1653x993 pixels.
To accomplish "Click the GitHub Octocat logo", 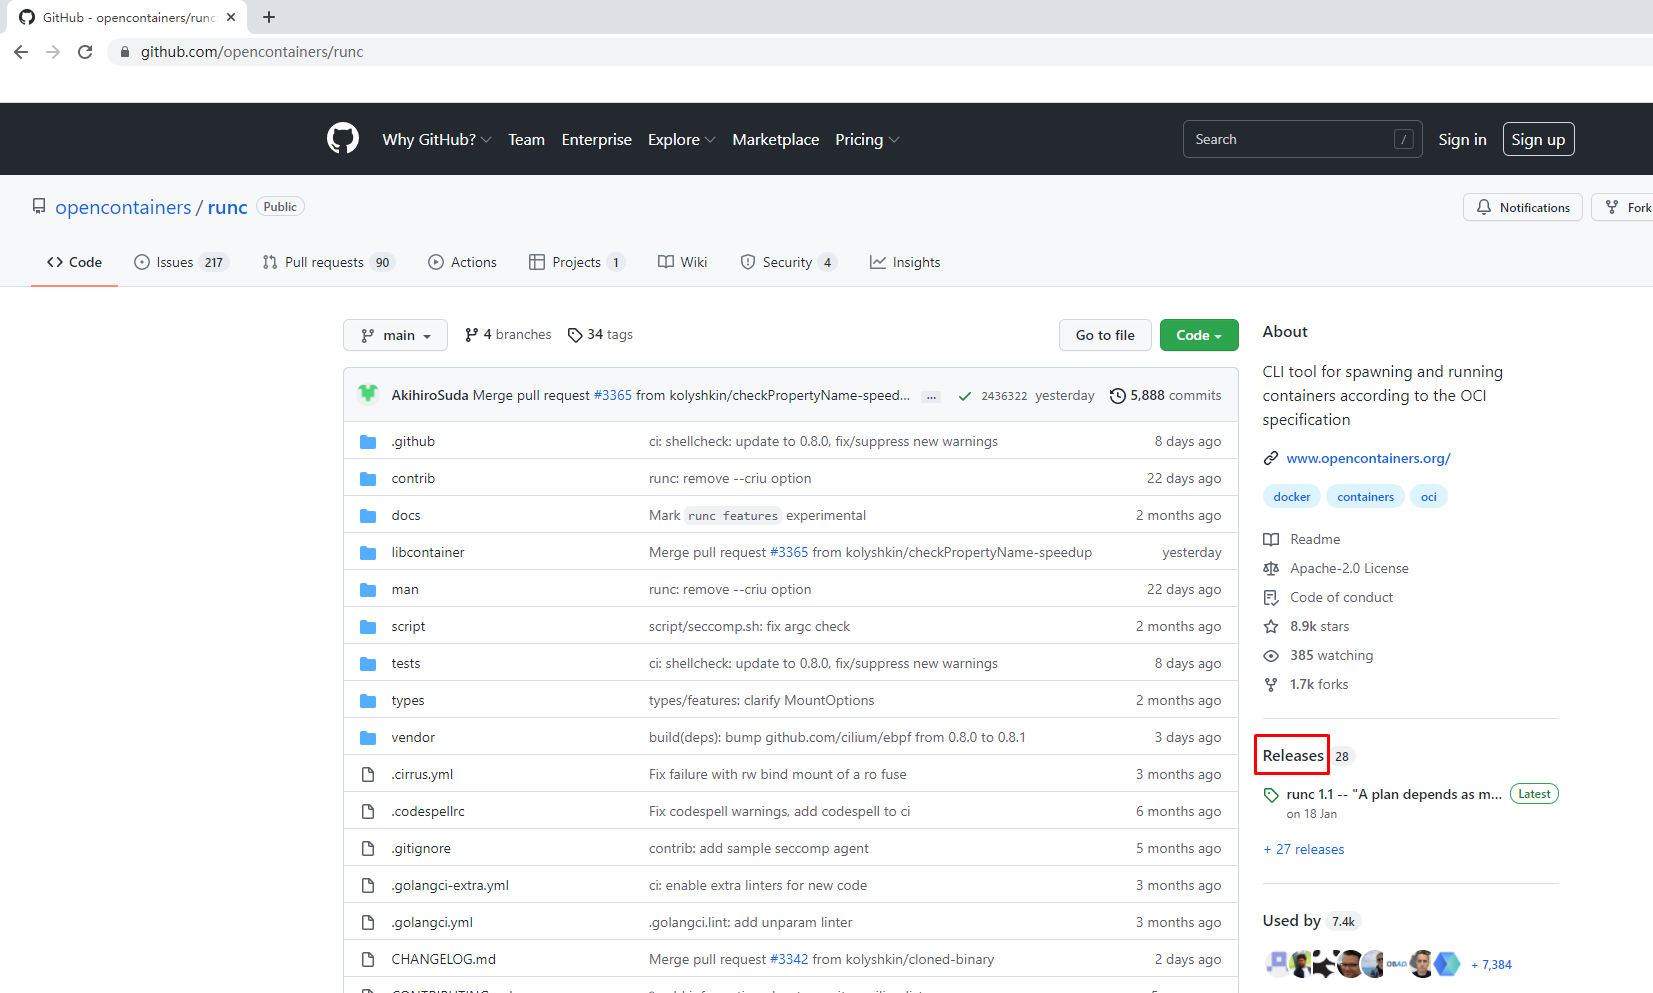I will (x=342, y=139).
